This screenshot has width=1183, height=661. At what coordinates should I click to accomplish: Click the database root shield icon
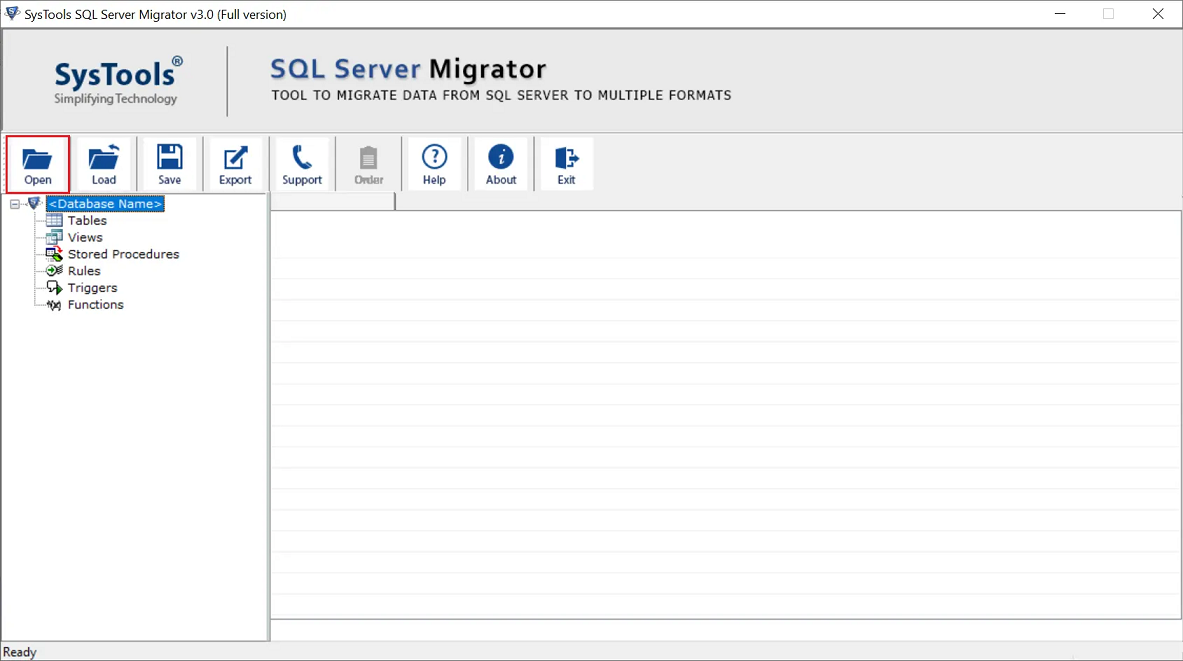pyautogui.click(x=34, y=203)
